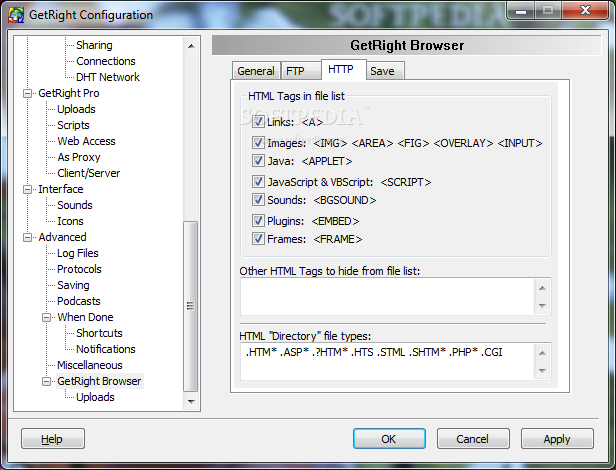The width and height of the screenshot is (616, 470).
Task: Toggle JavaScript & VBScript checkbox
Action: (x=258, y=182)
